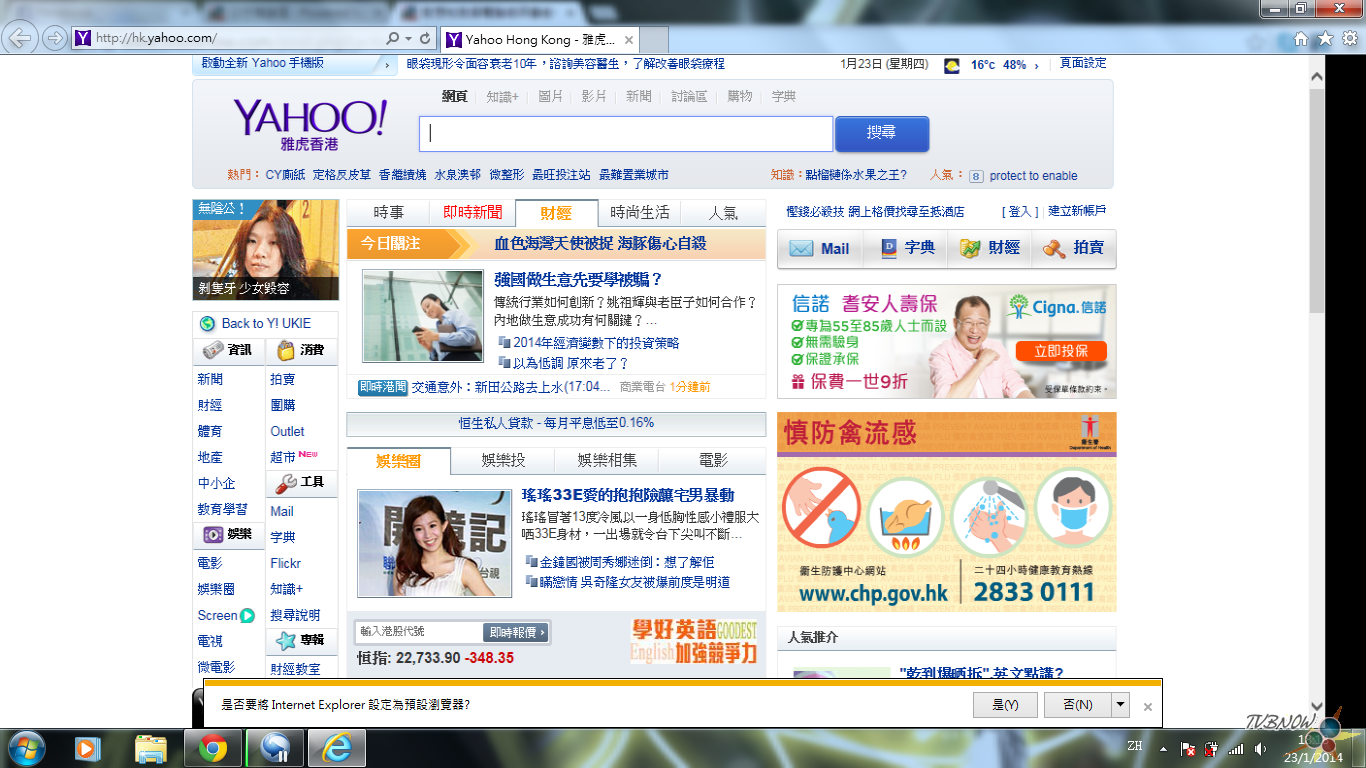The height and width of the screenshot is (768, 1366).
Task: Switch to 電影 entertainment tab
Action: click(x=713, y=461)
